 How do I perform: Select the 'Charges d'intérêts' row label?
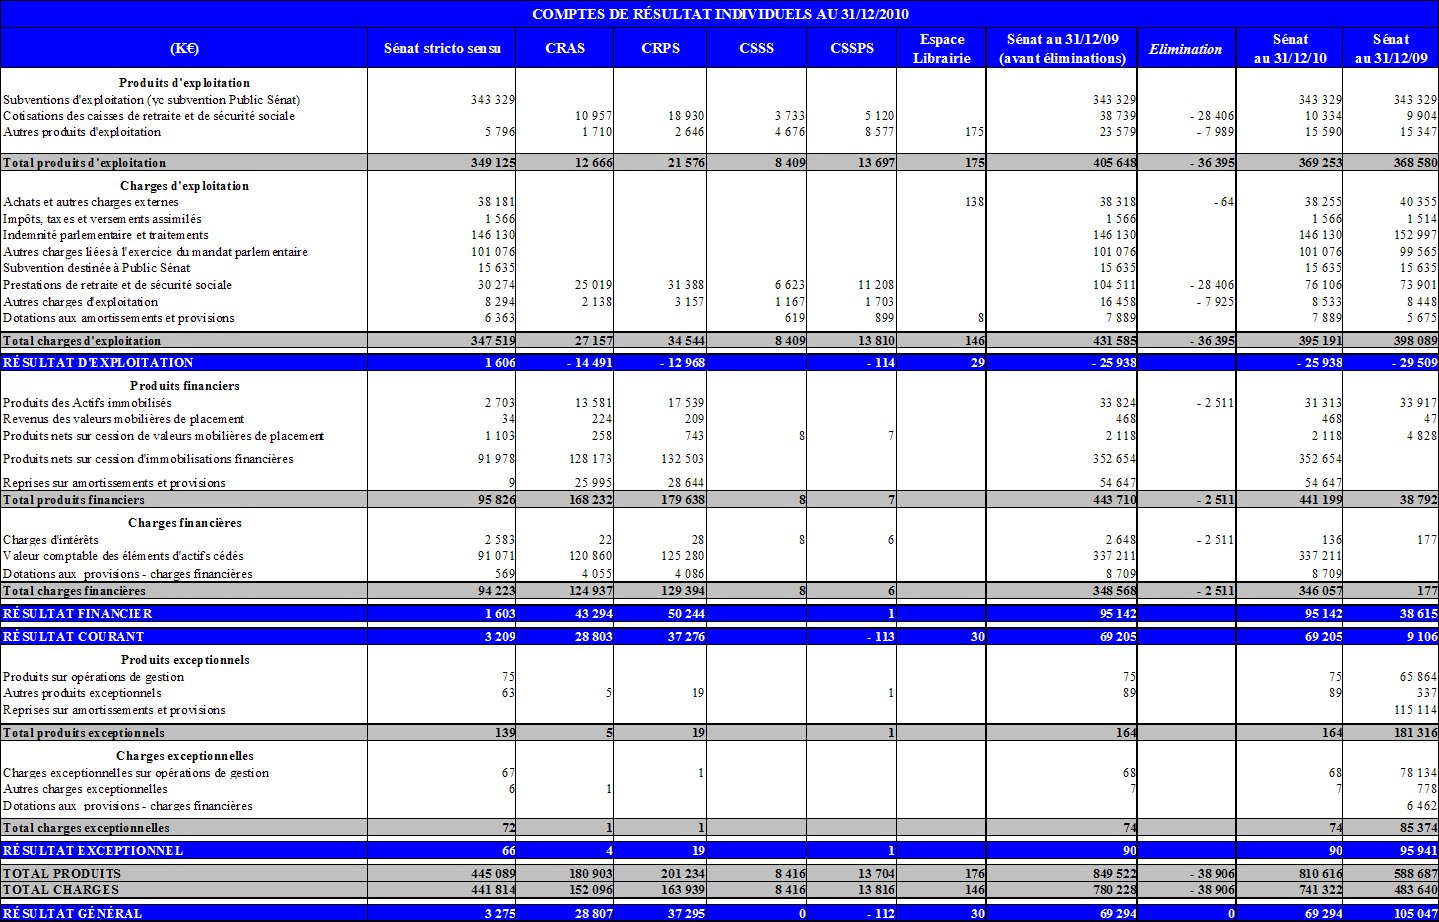[x=51, y=540]
